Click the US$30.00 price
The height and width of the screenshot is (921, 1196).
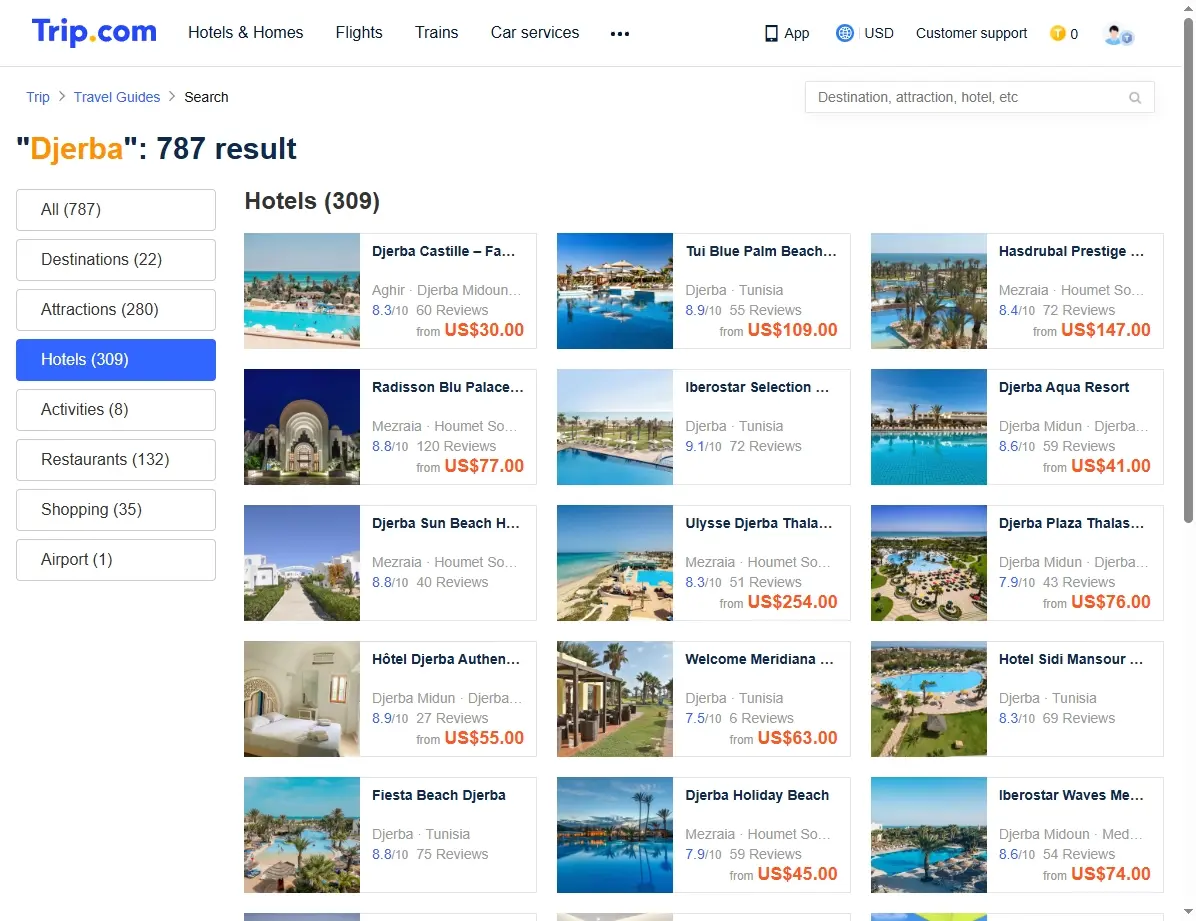(484, 330)
